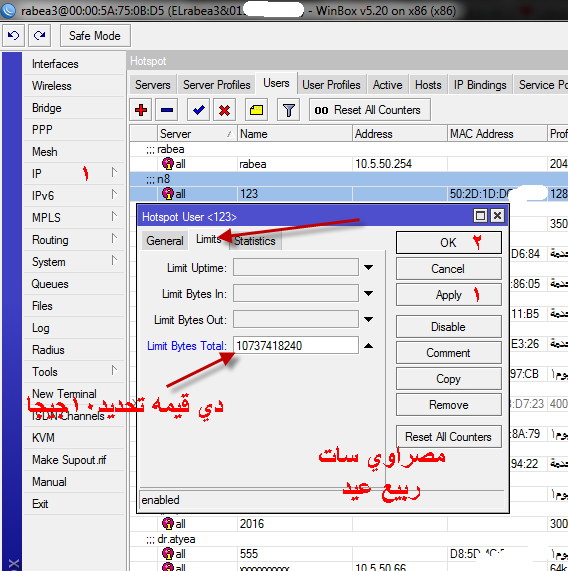Open the User Profiles tab
Viewport: 568px width, 571px height.
[331, 85]
